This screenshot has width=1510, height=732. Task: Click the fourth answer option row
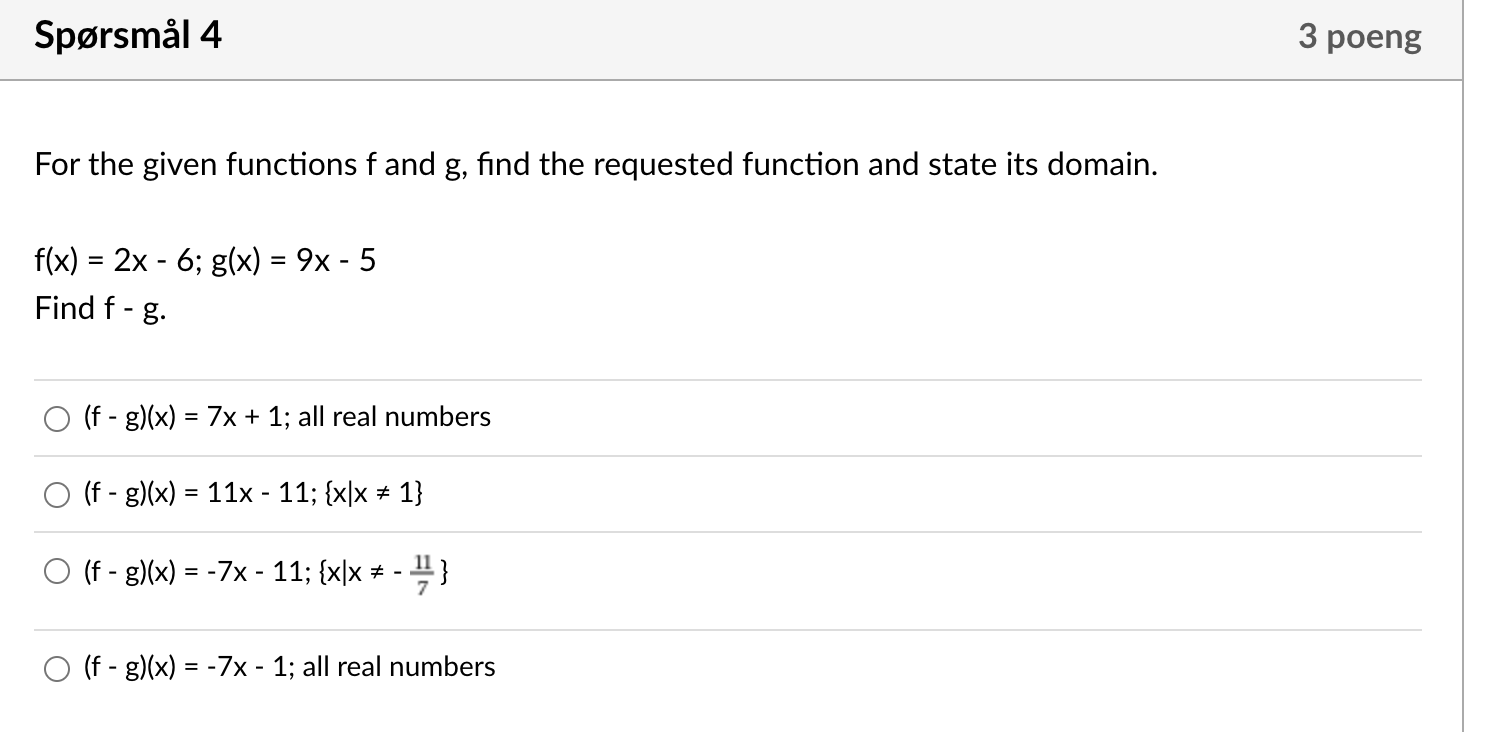click(x=288, y=666)
